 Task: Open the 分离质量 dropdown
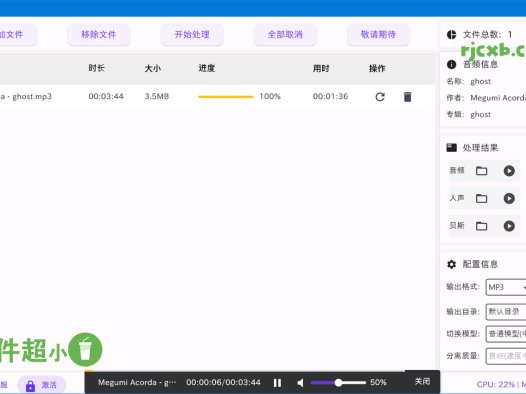pyautogui.click(x=506, y=356)
